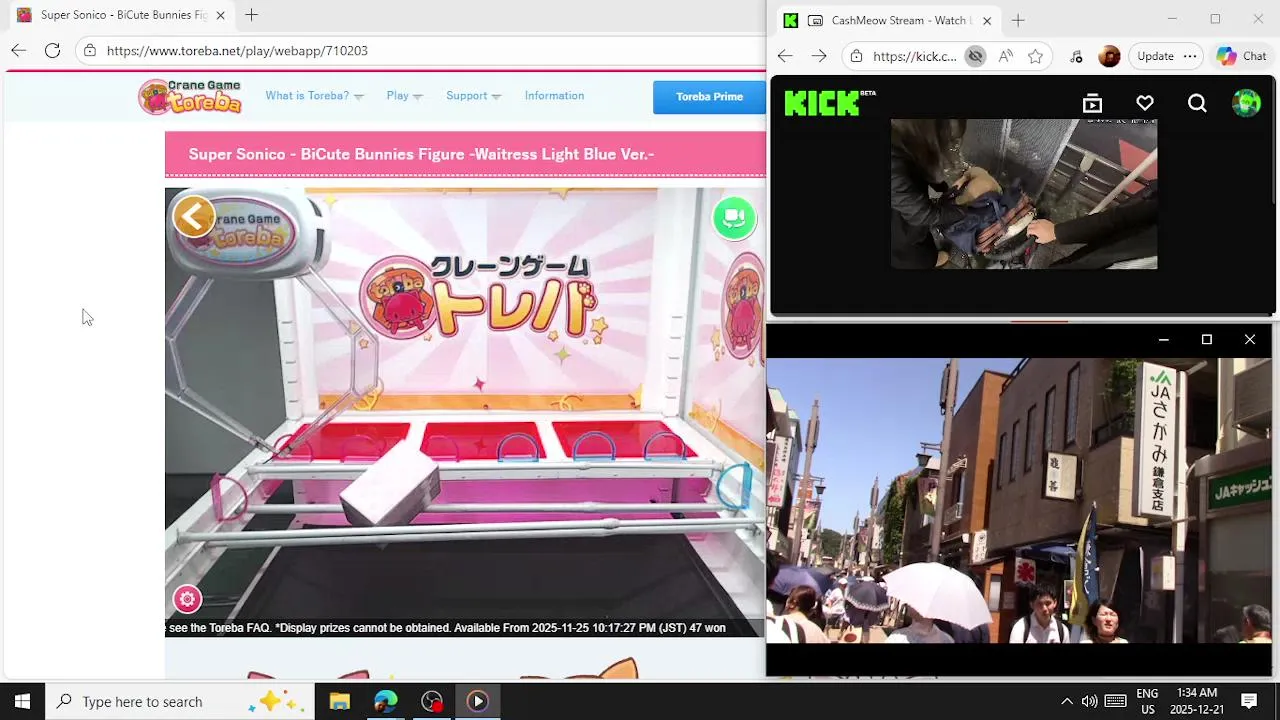1280x720 pixels.
Task: Click the Edge Update button
Action: pos(1156,56)
